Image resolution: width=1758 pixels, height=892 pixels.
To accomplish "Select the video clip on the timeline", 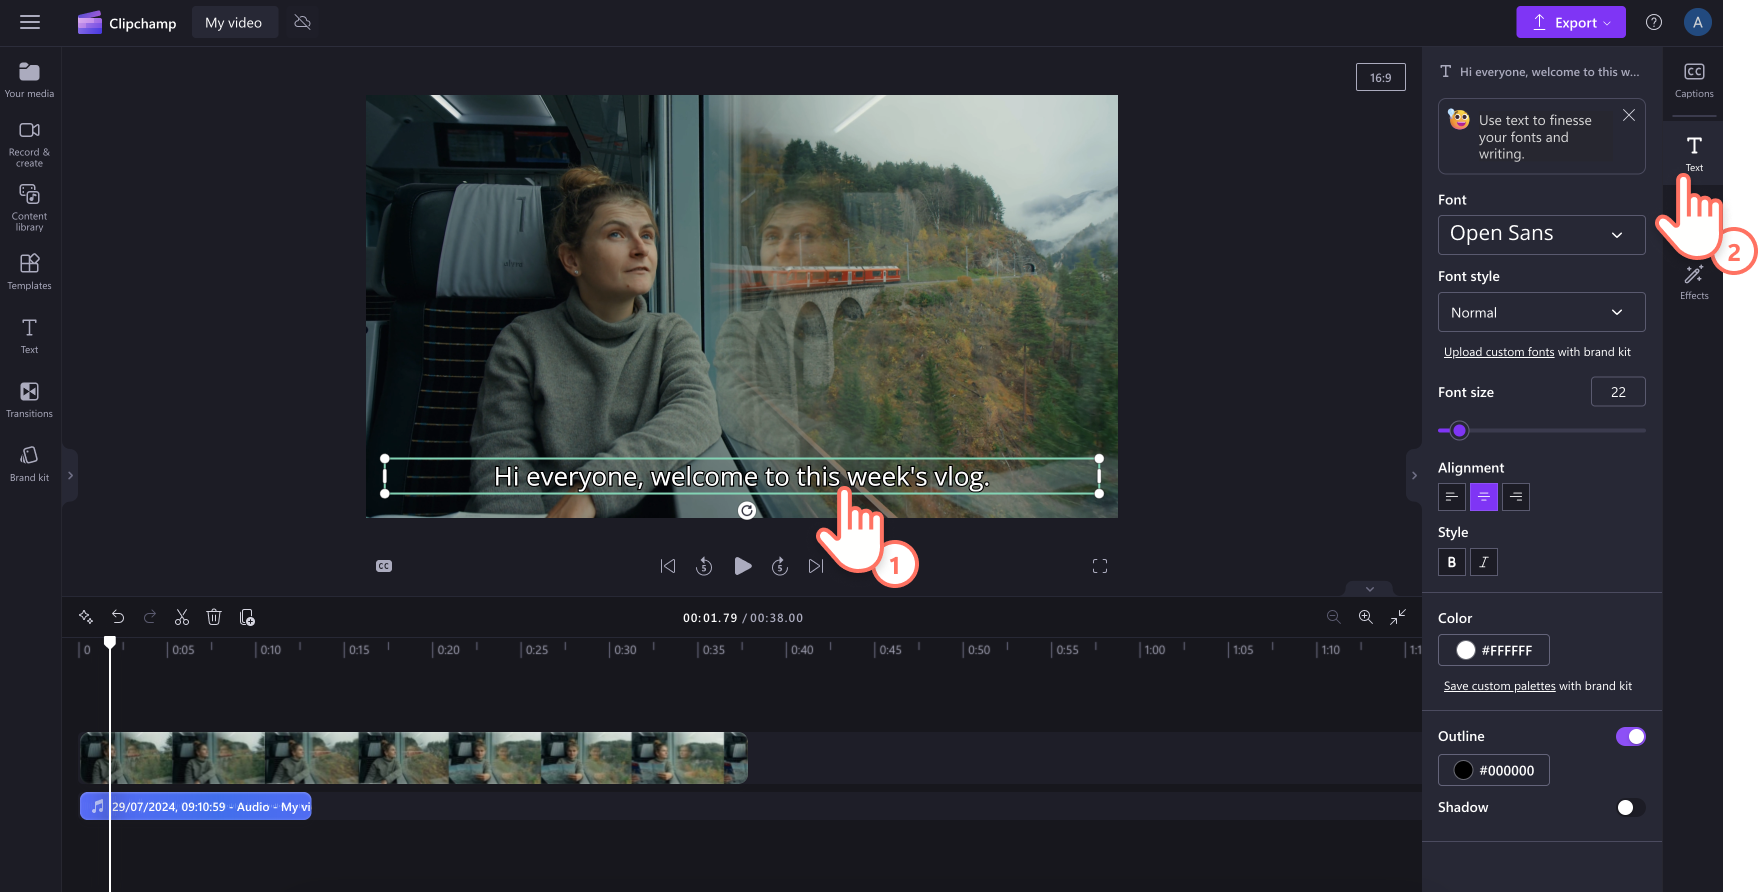I will pos(414,758).
